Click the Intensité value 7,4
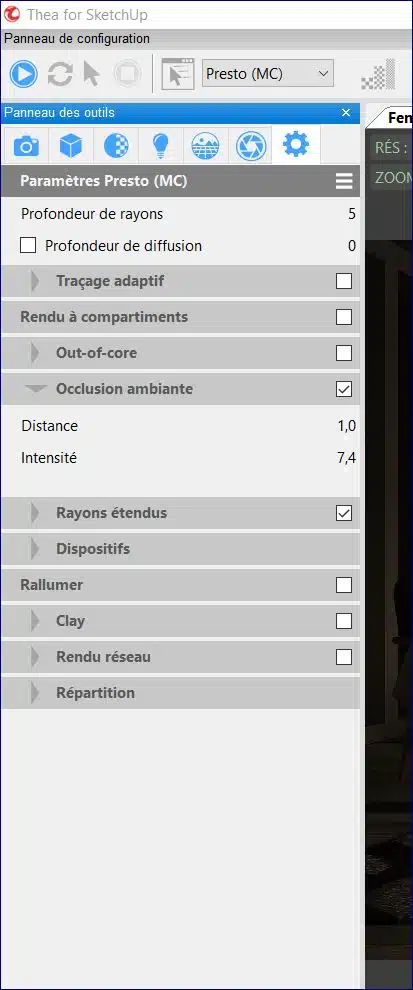 (346, 458)
